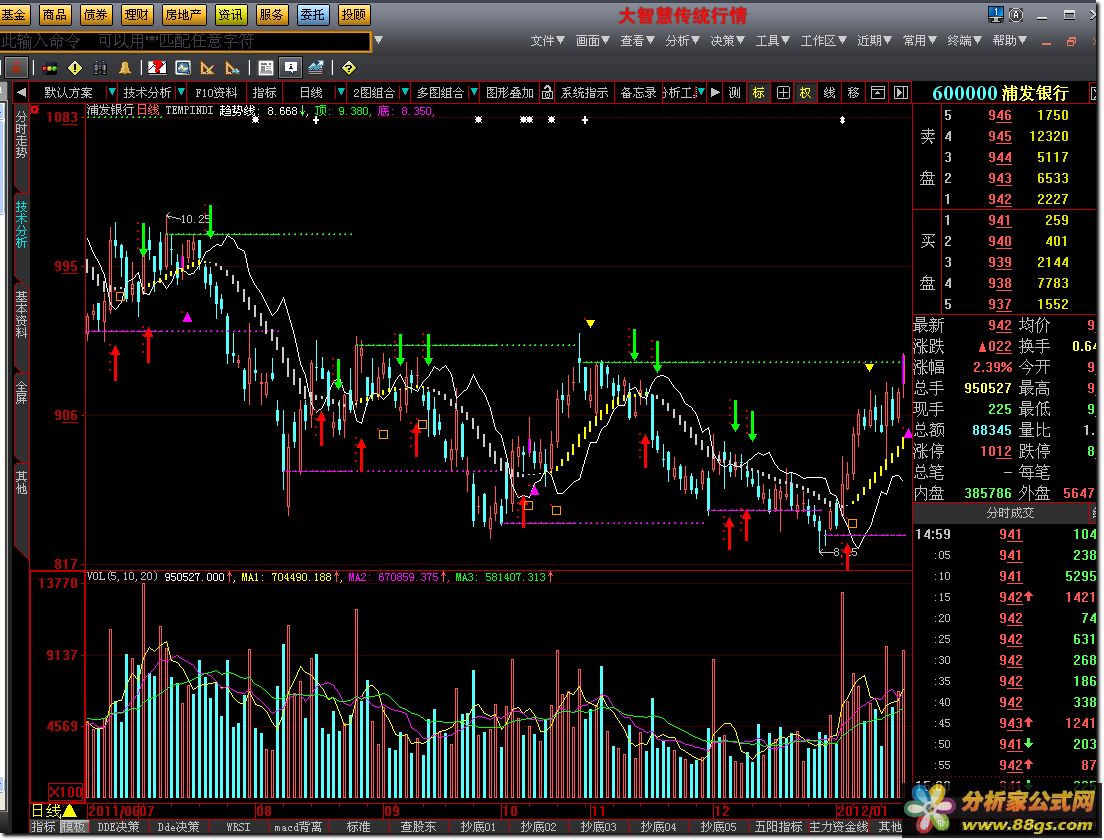Image resolution: width=1104 pixels, height=840 pixels.
Task: Select the 主力资金线 indicator tab
Action: (x=838, y=827)
